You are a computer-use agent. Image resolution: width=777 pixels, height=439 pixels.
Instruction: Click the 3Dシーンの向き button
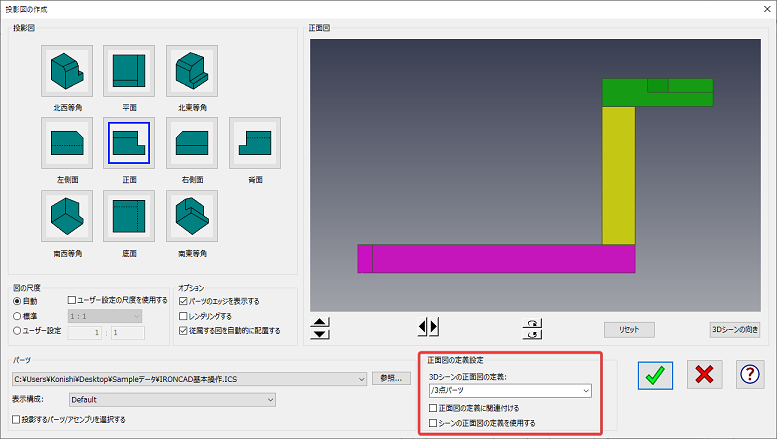coord(735,329)
